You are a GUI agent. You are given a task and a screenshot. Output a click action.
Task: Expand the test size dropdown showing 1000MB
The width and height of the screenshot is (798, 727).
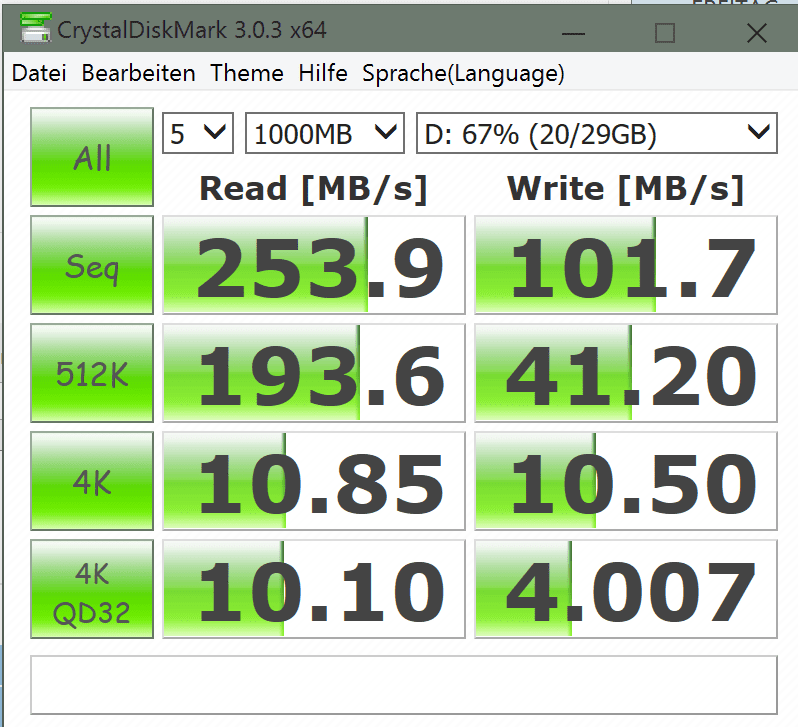pyautogui.click(x=325, y=133)
